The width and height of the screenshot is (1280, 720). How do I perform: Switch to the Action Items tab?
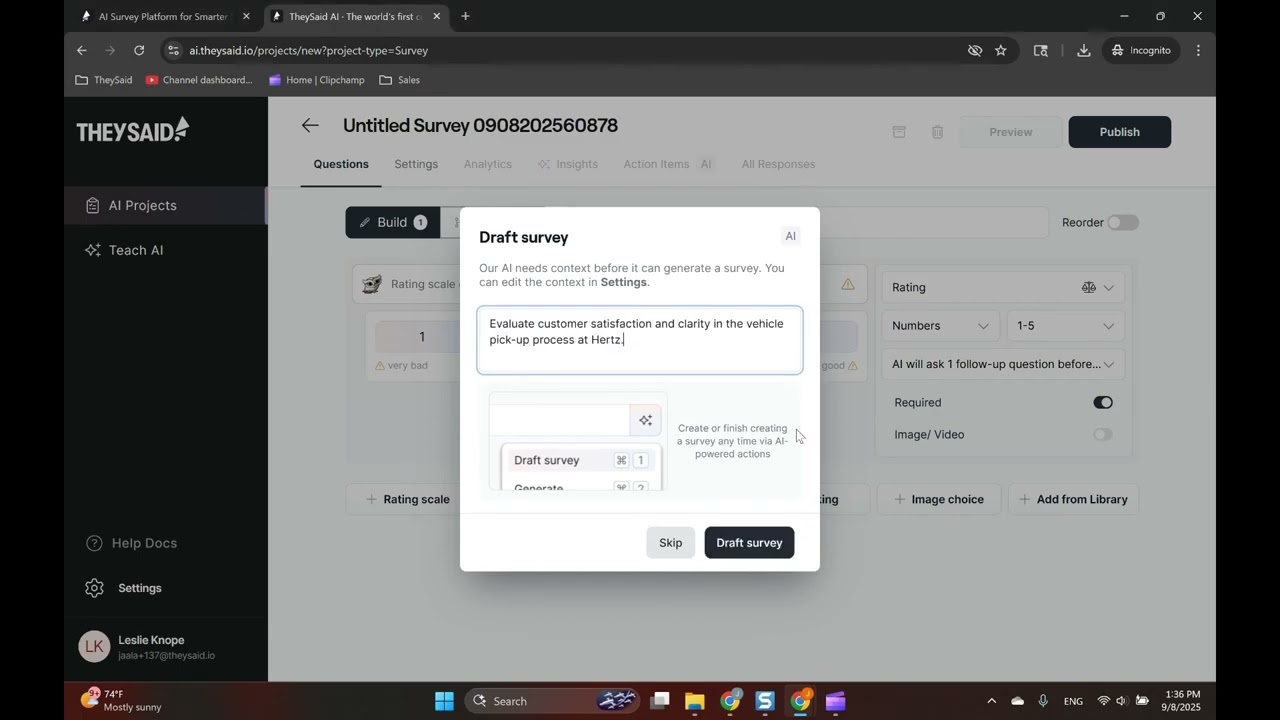click(668, 164)
